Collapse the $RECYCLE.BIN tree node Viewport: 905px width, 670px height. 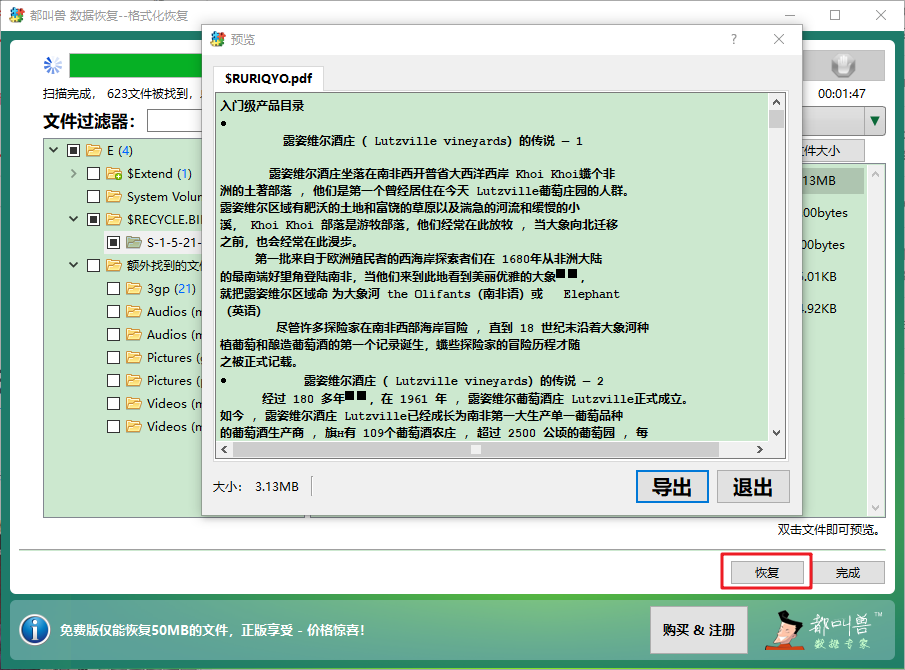[73, 219]
